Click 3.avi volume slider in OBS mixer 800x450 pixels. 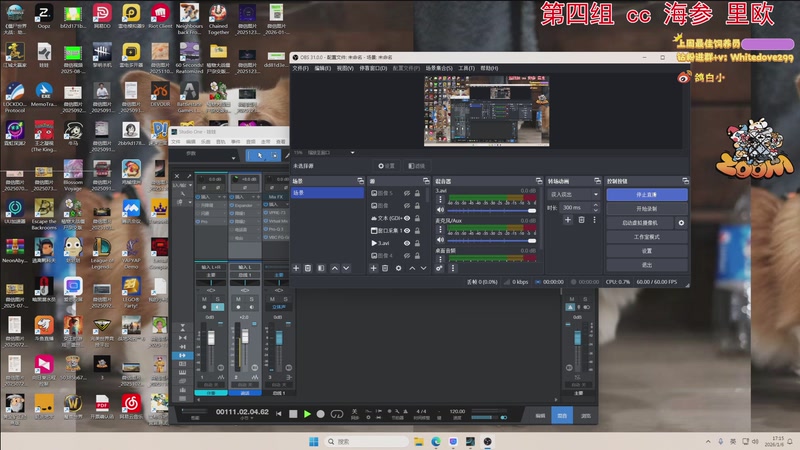point(492,210)
